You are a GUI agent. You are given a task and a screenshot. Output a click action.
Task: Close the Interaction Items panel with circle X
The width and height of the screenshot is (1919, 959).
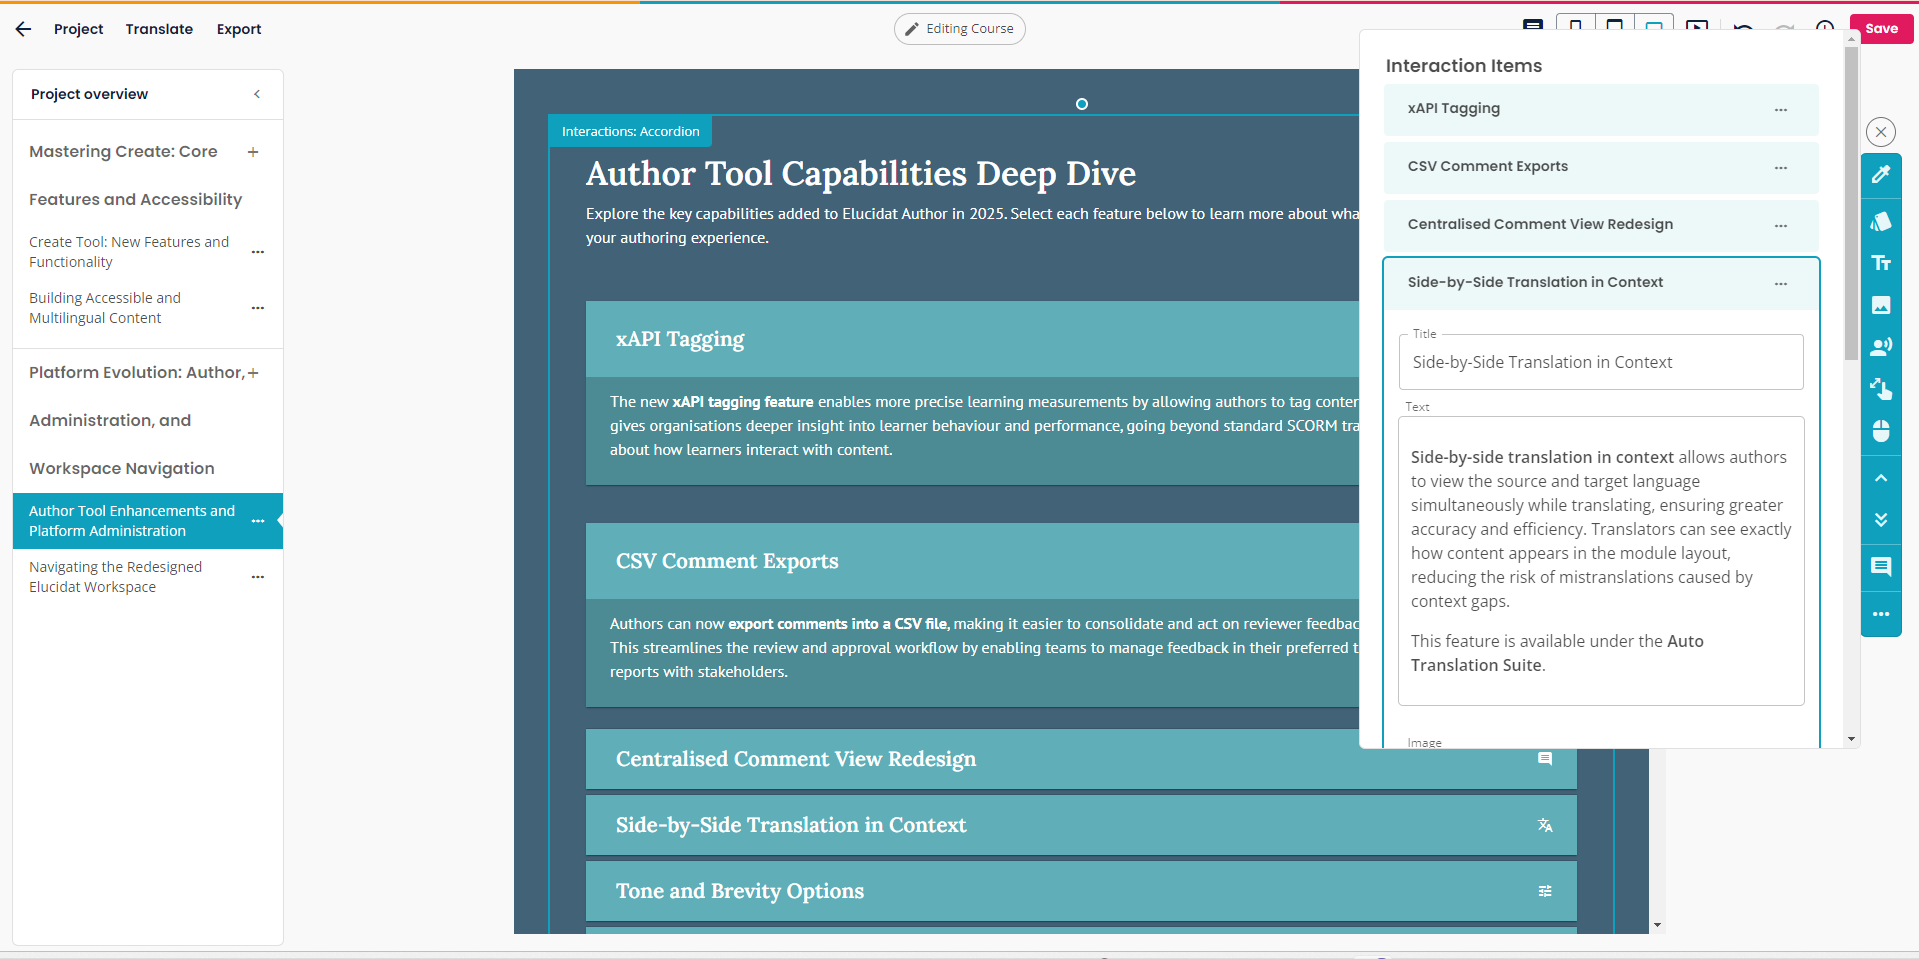click(1881, 132)
